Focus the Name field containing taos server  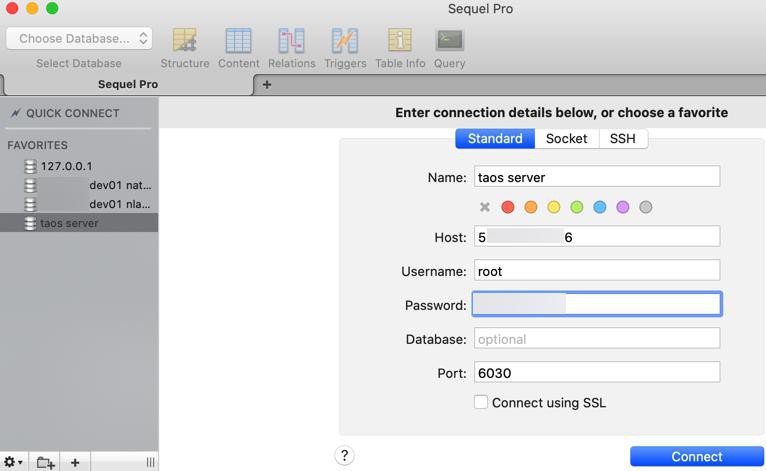[597, 176]
